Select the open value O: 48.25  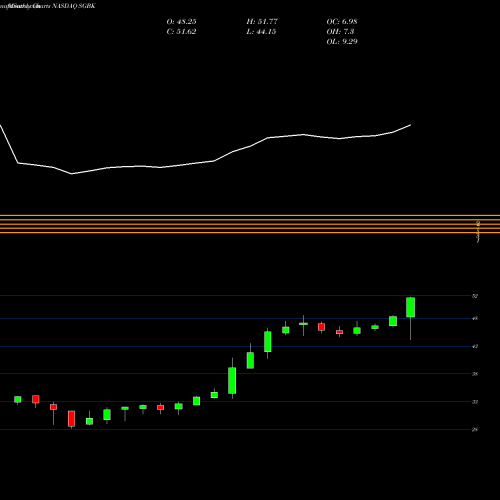pos(181,22)
